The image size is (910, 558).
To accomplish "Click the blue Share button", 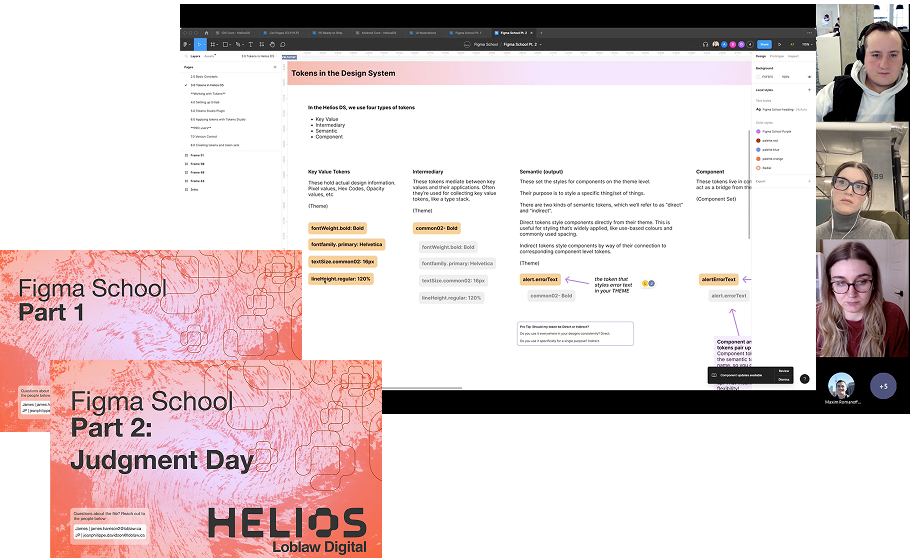I will [x=764, y=45].
